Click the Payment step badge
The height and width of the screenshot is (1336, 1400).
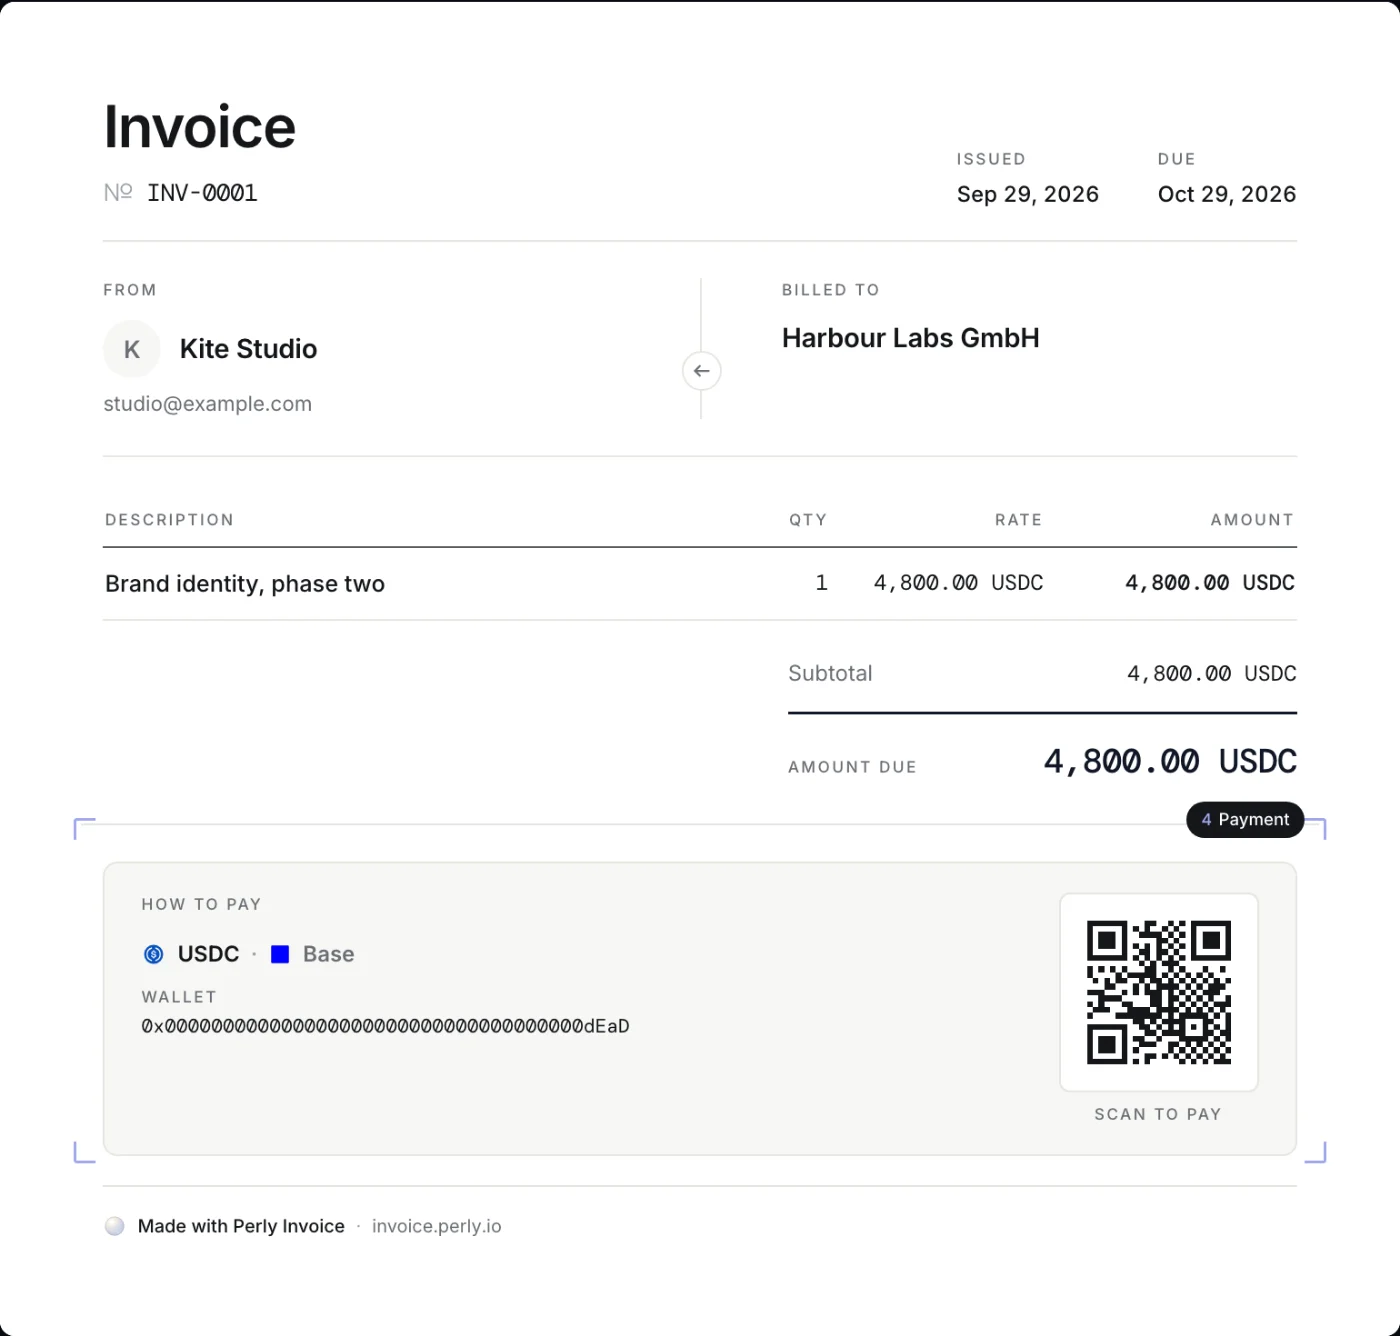(x=1245, y=819)
